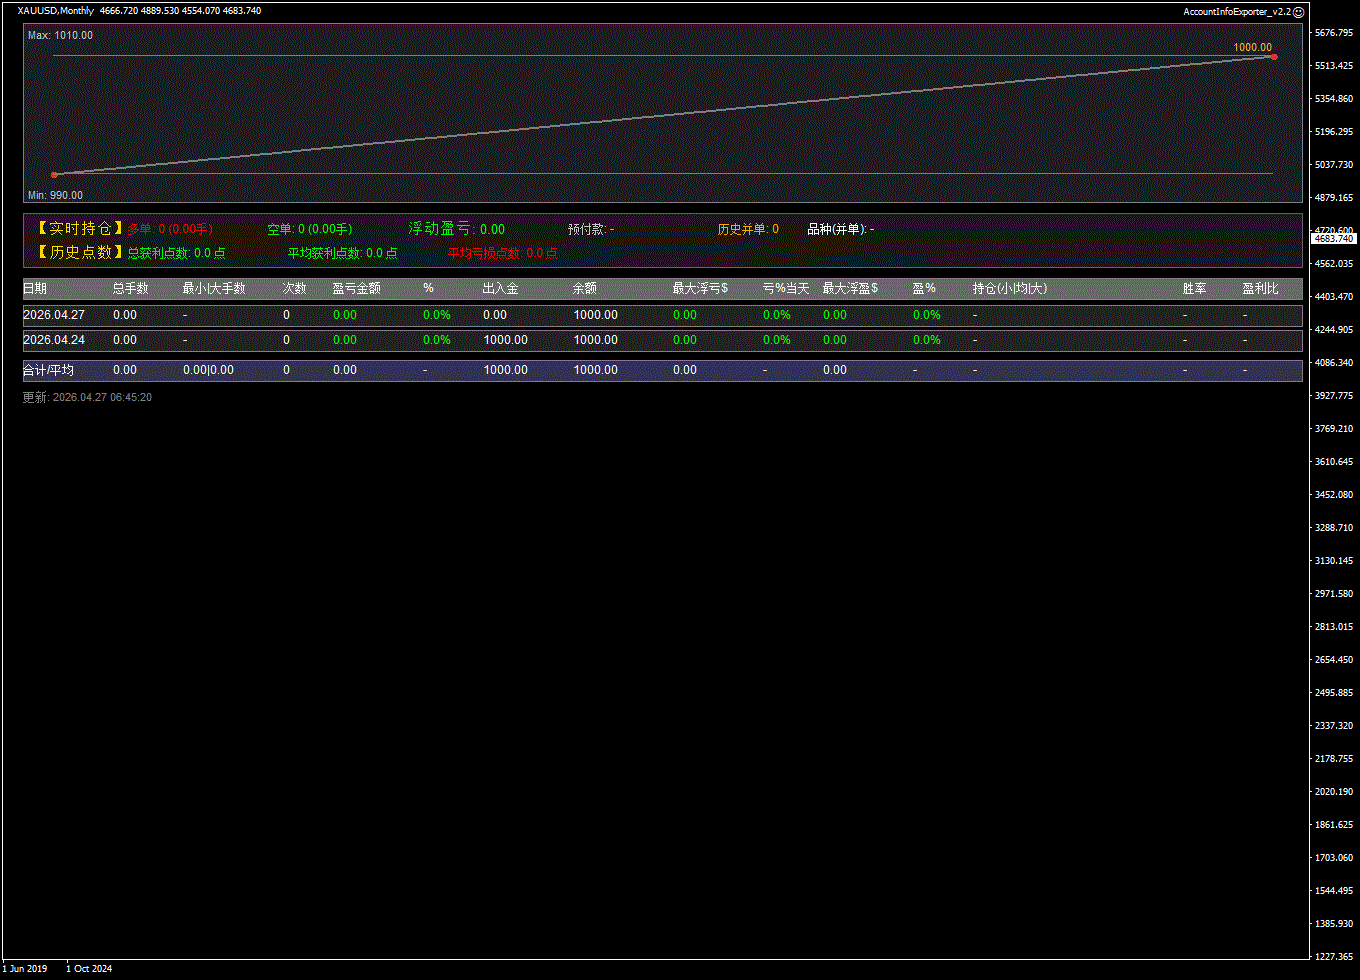Viewport: 1360px width, 980px height.
Task: Click the red end point of the equity curve
Action: click(1273, 57)
